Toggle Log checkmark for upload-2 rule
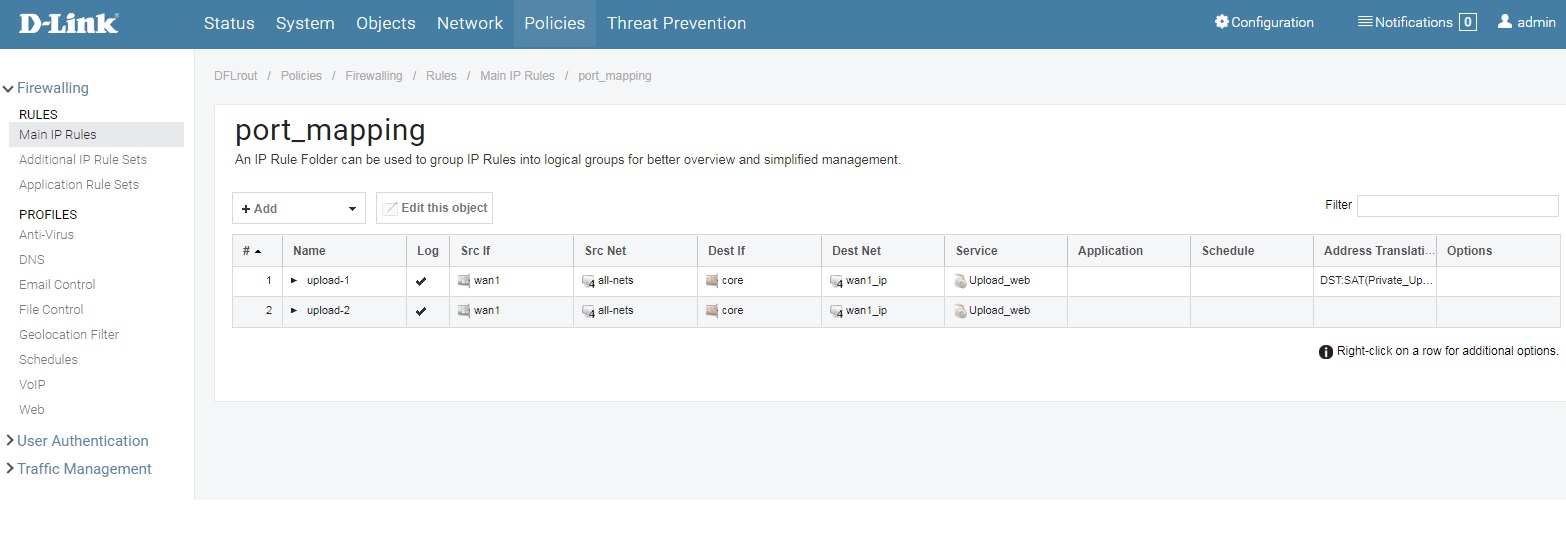 tap(421, 311)
